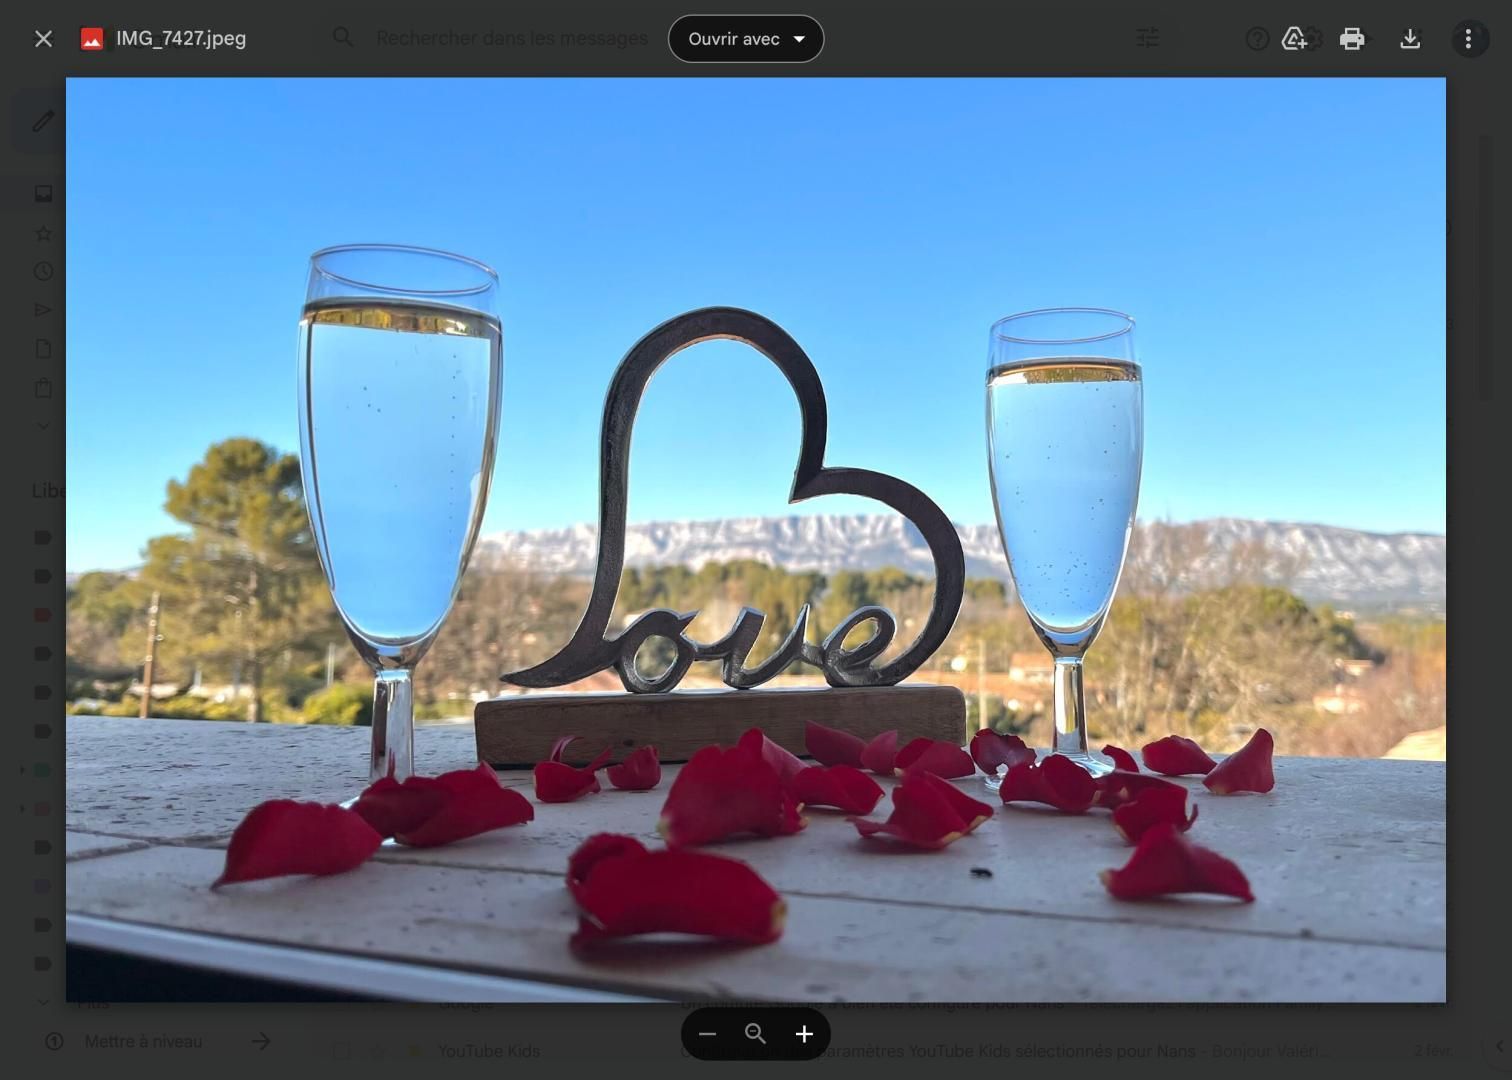The height and width of the screenshot is (1080, 1512).
Task: Open the three-dot more options menu
Action: click(x=1468, y=39)
